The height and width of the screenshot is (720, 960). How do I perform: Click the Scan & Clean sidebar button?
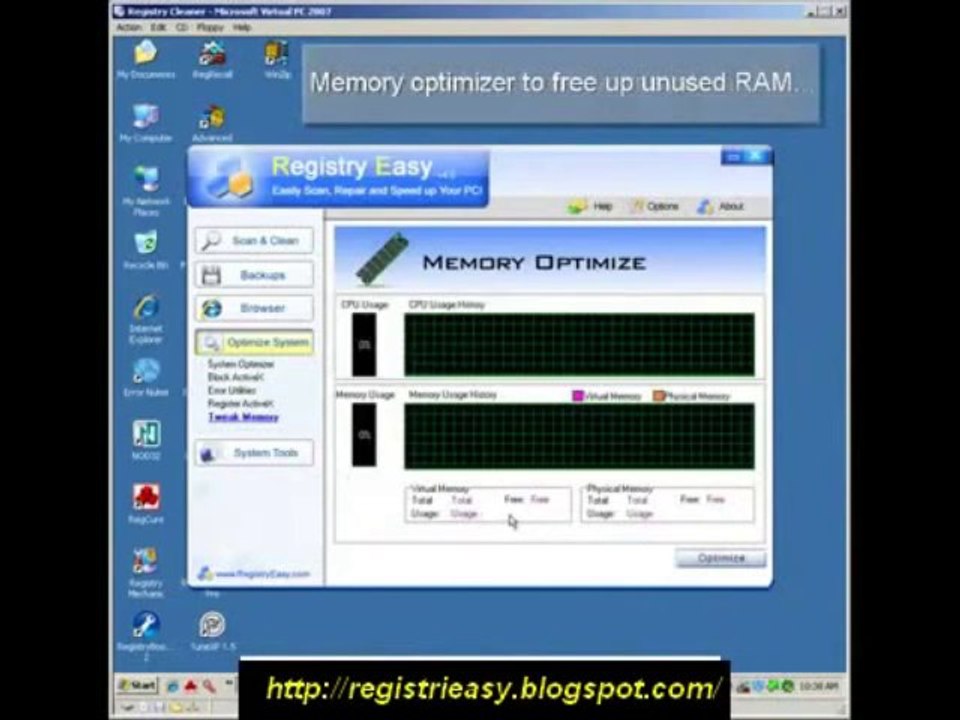coord(254,241)
